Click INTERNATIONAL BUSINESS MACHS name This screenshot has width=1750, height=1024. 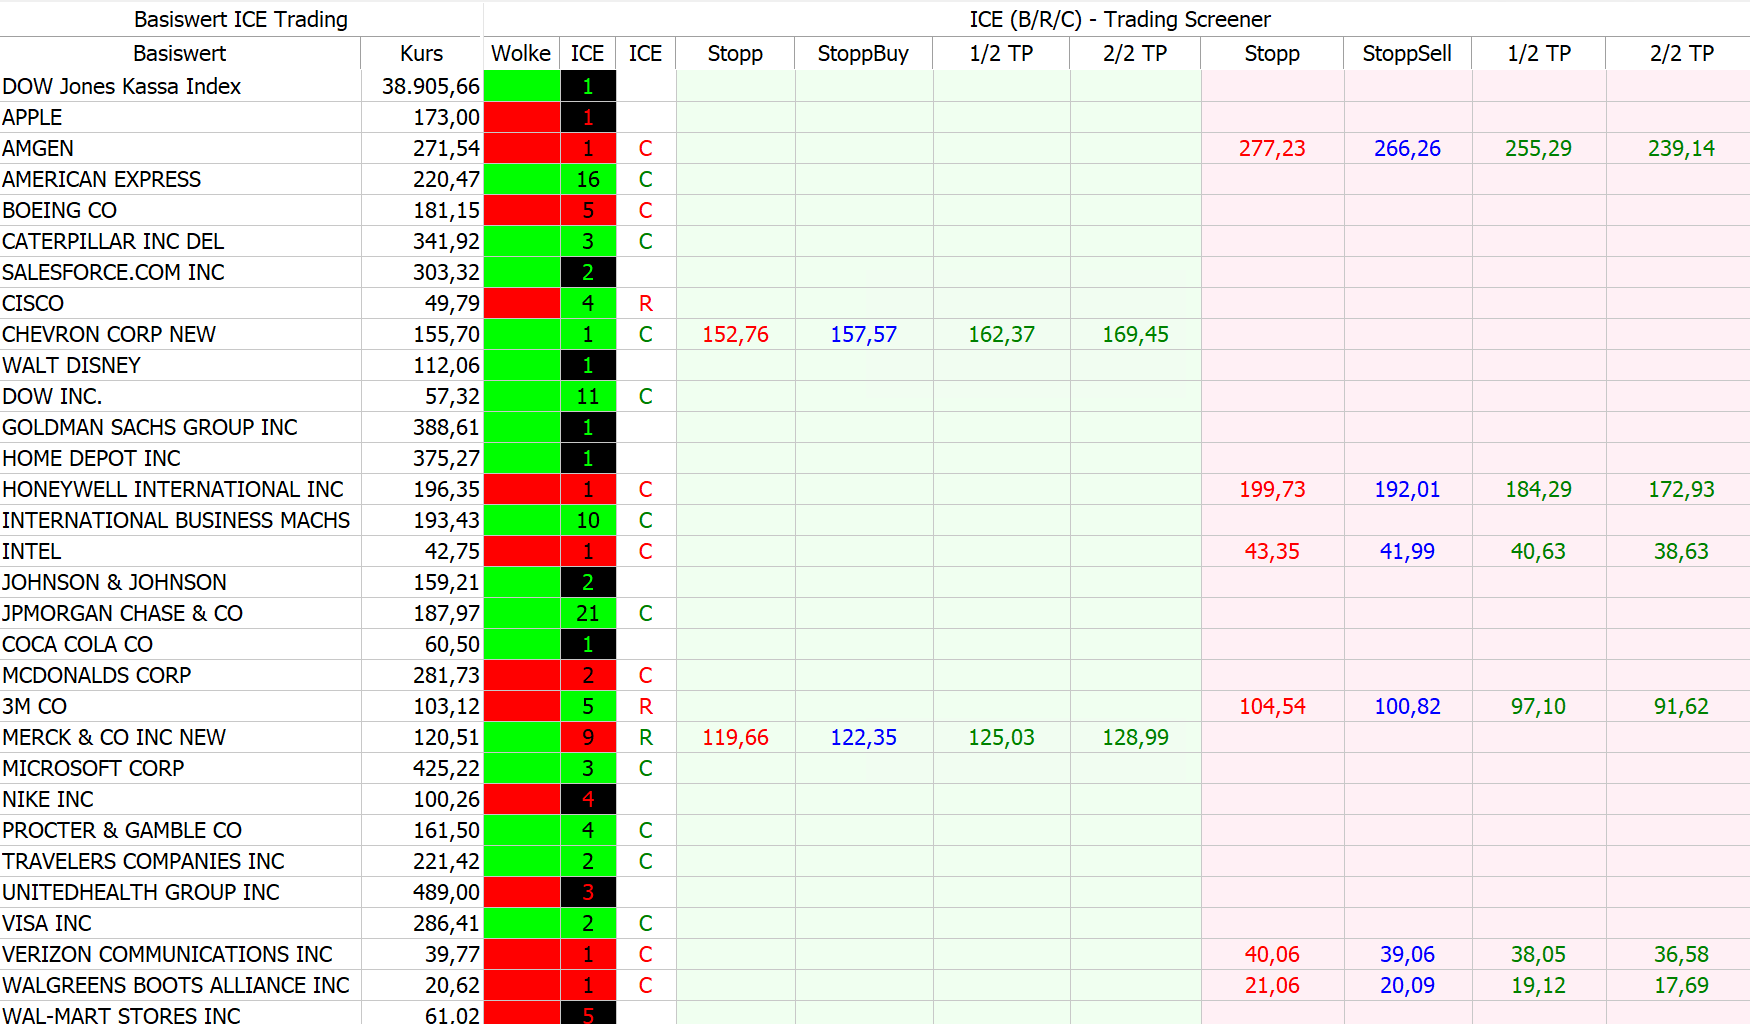176,520
